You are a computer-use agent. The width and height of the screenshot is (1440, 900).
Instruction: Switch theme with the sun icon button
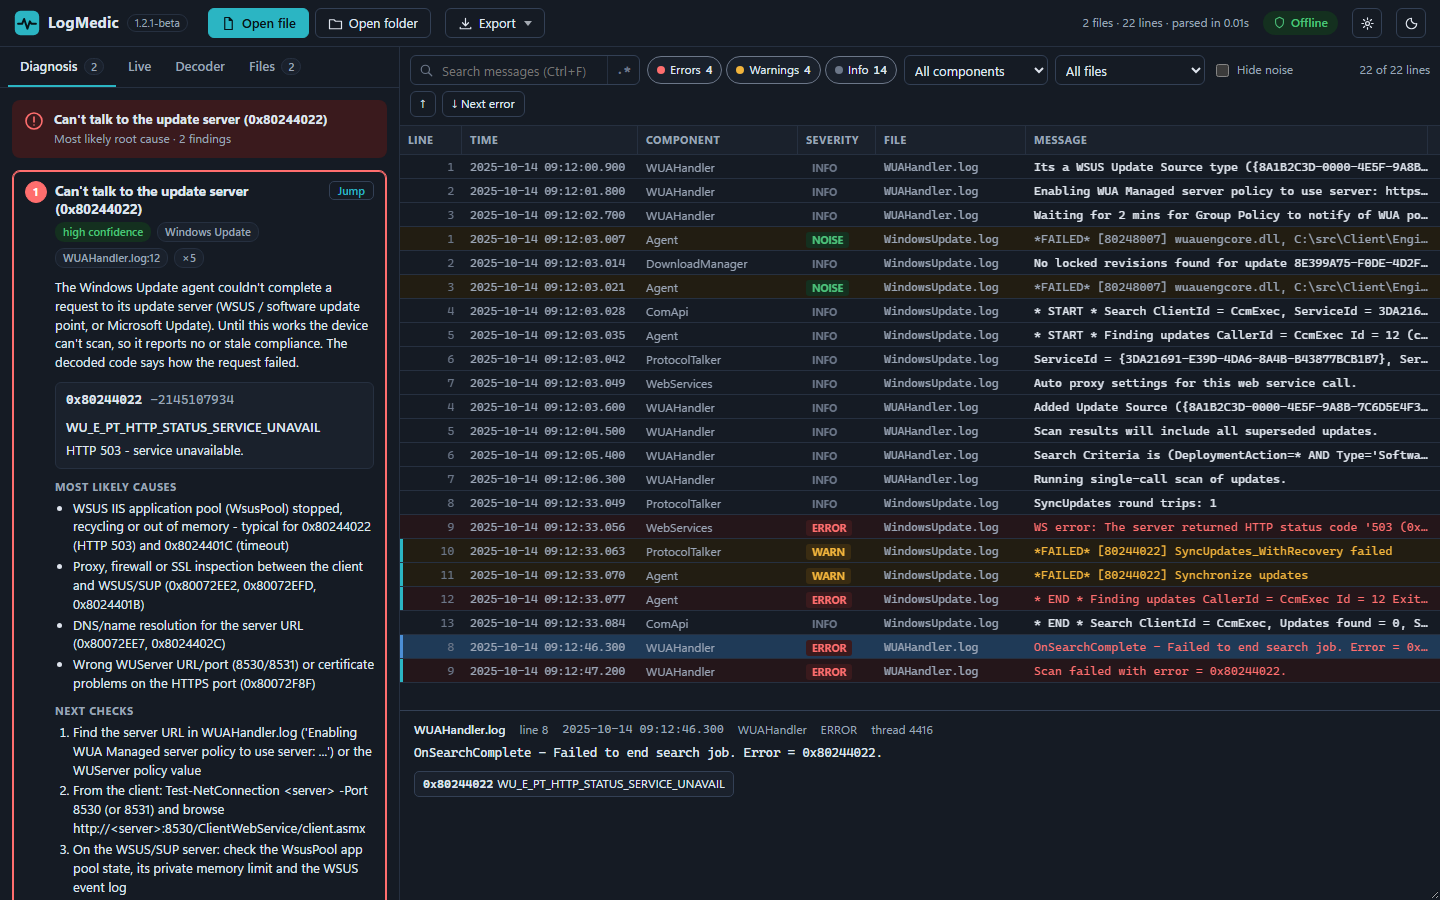click(1367, 23)
